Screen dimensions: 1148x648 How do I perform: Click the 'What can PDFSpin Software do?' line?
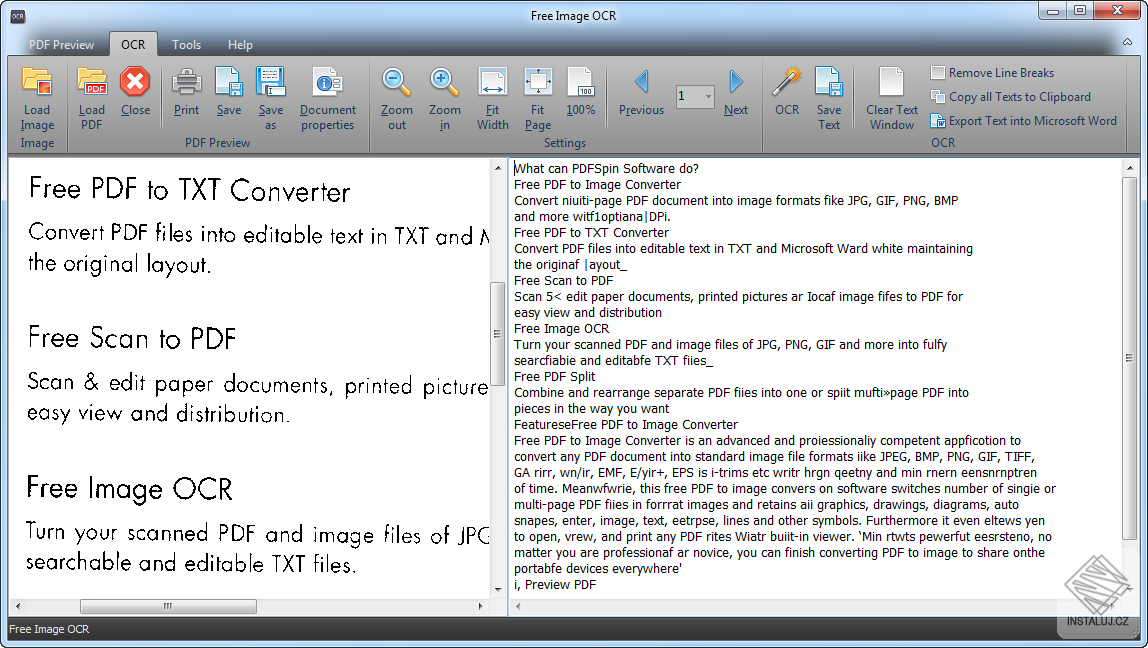click(607, 168)
